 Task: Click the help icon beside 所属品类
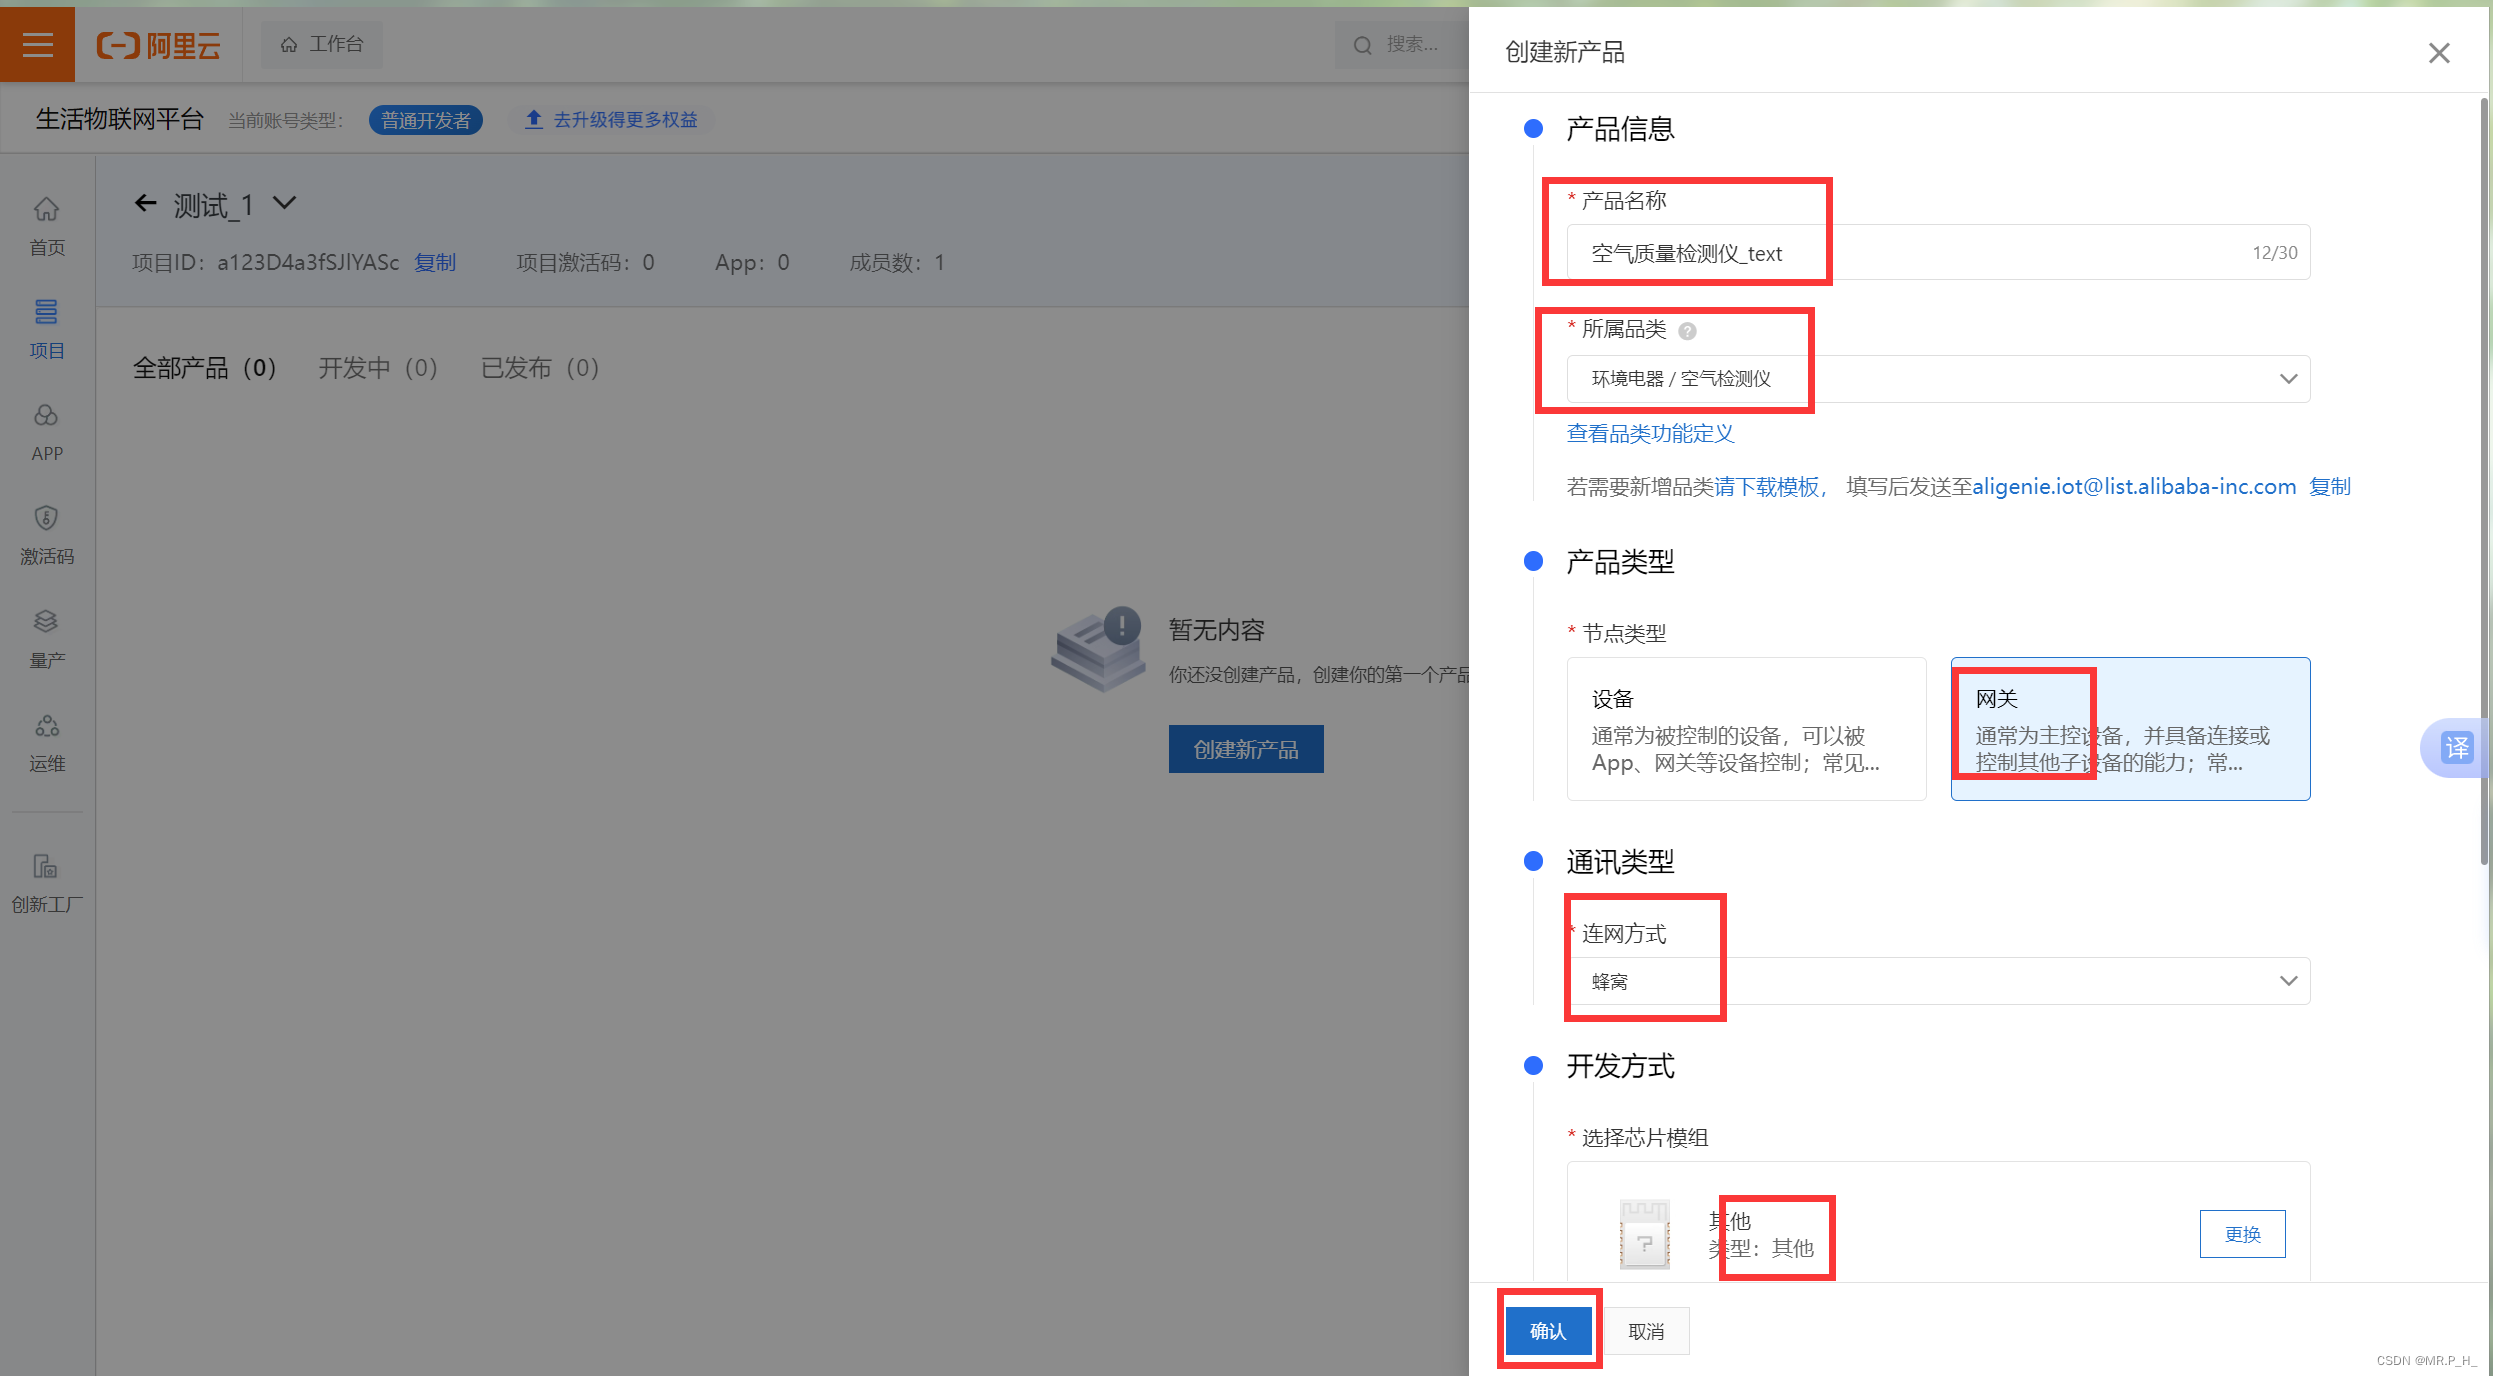point(1687,331)
